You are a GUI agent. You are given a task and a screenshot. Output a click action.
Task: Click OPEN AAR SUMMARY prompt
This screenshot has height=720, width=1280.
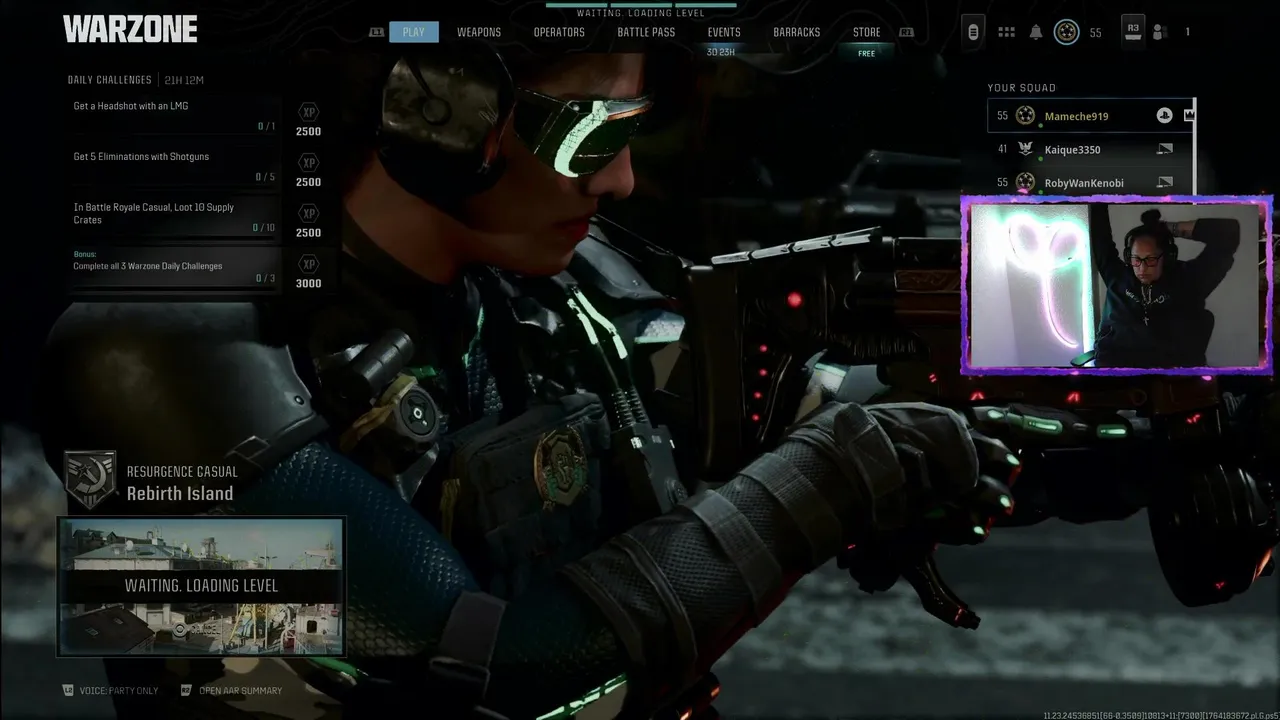tap(231, 690)
